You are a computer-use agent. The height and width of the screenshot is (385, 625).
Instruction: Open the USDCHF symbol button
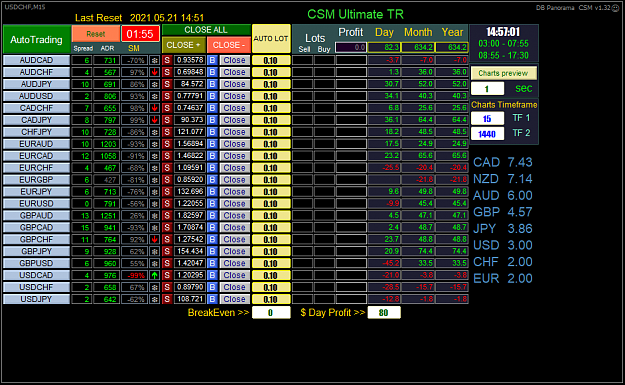click(36, 287)
